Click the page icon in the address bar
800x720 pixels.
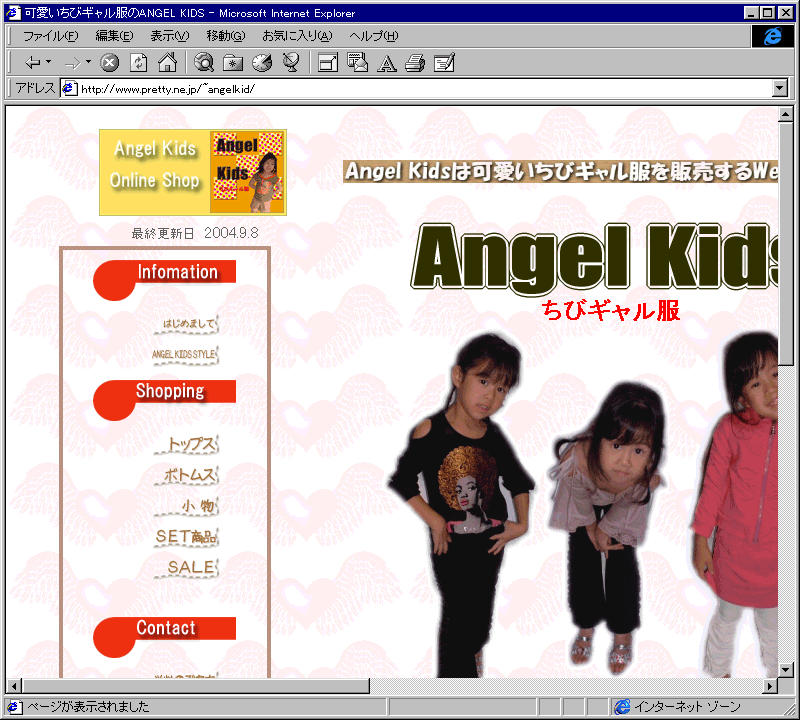[x=70, y=89]
